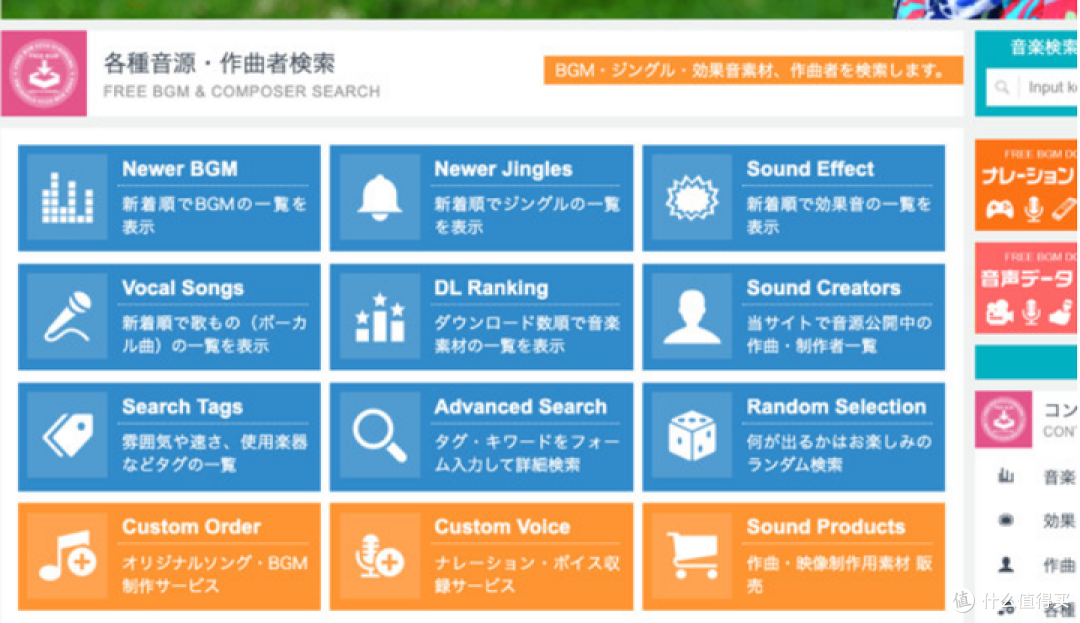1080x623 pixels.
Task: Click the sidebar burst icon next to 効果
Action: coord(1006,520)
